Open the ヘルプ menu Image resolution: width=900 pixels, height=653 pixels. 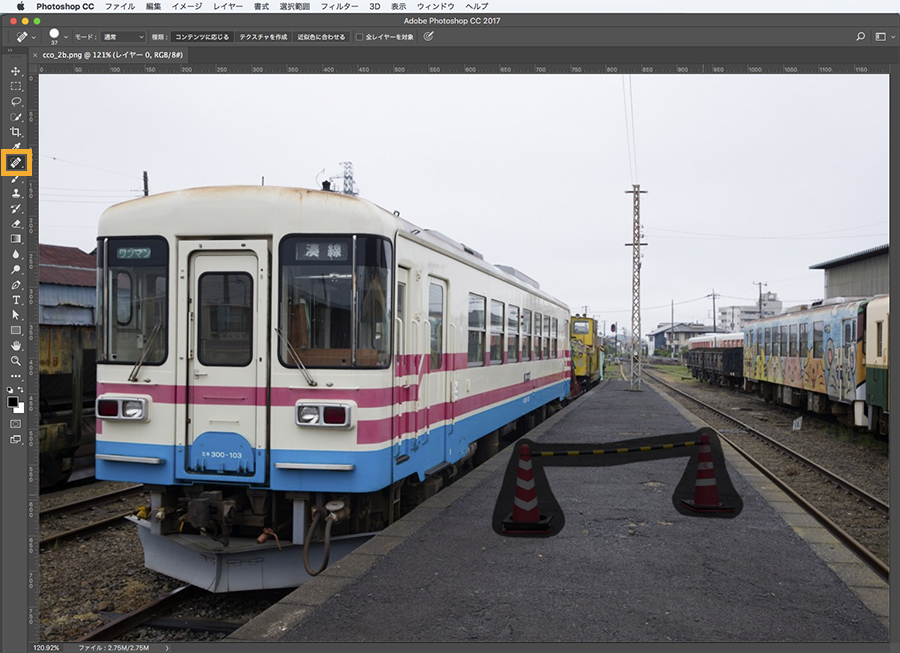pos(476,6)
